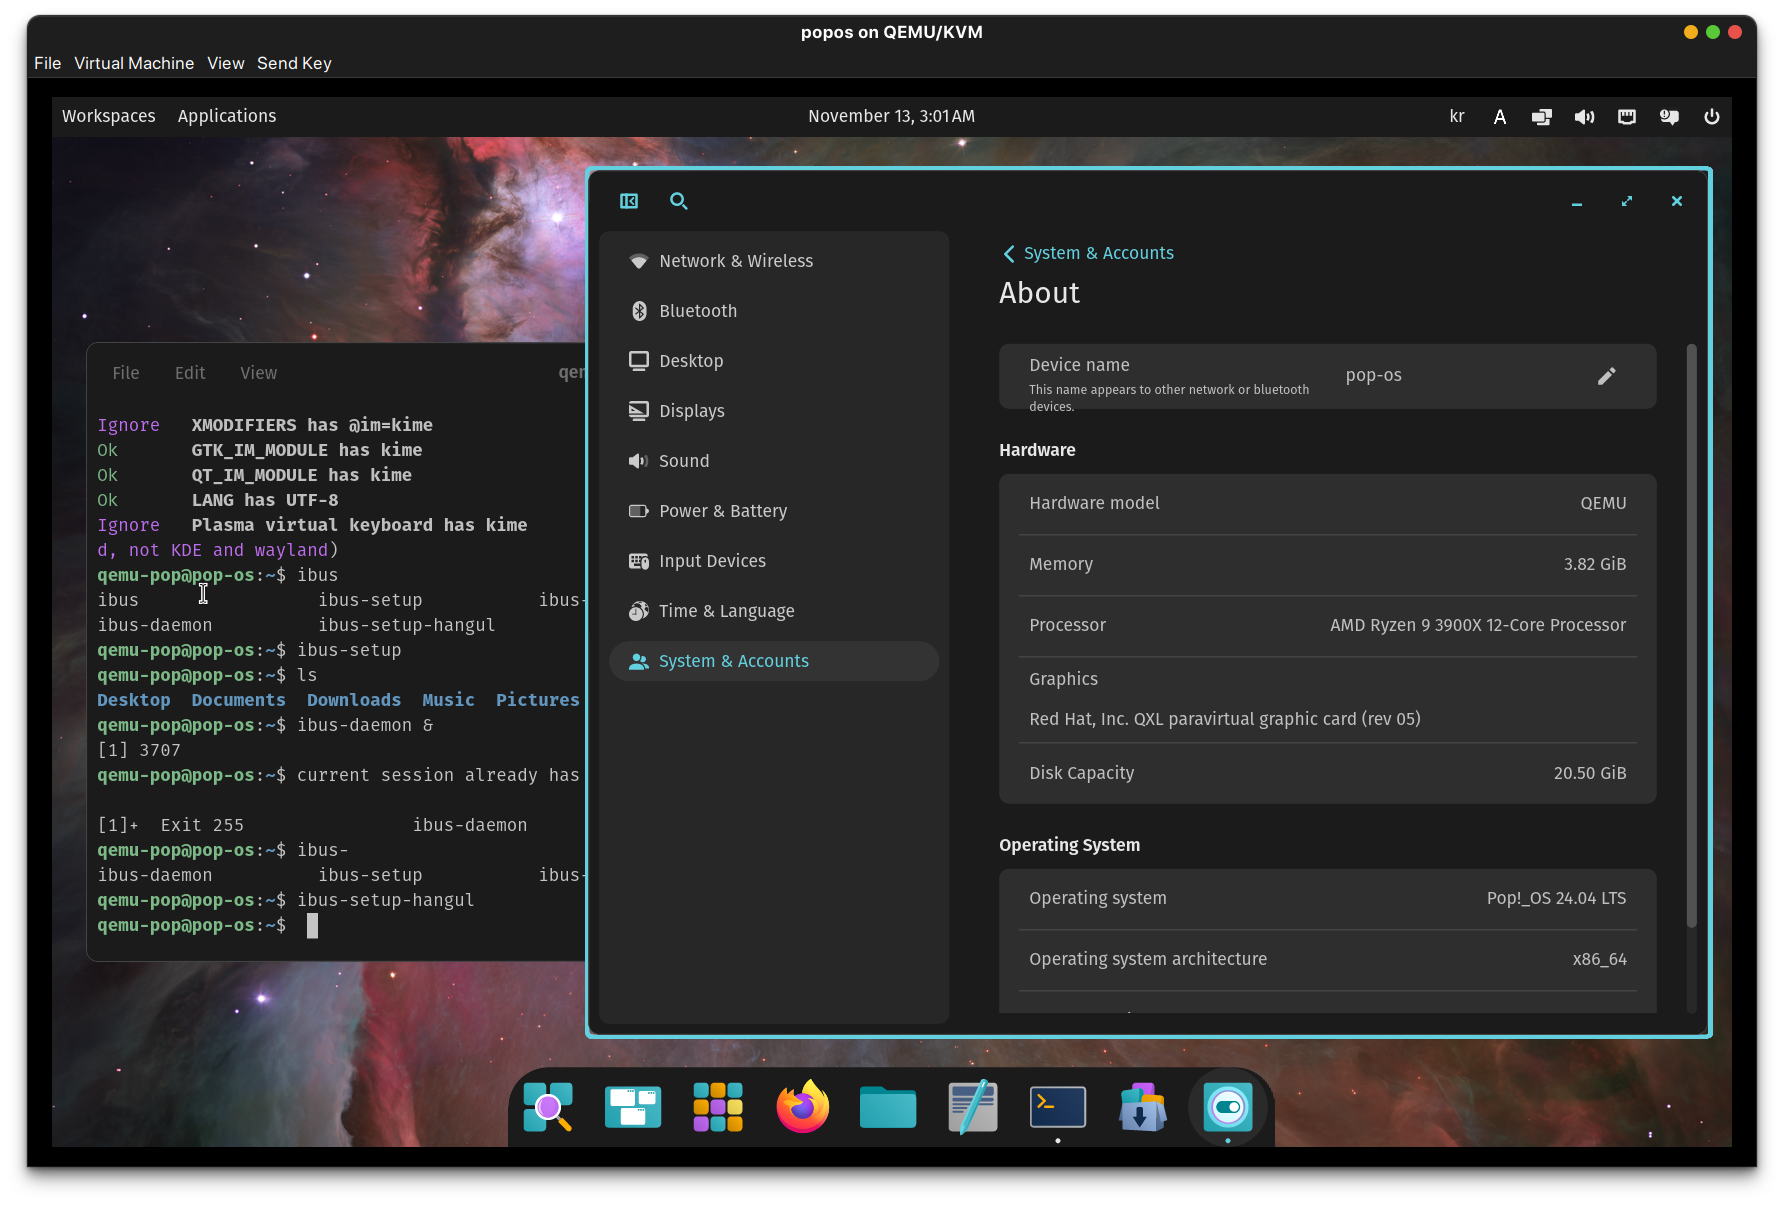
Task: Click the Input Devices keyboard icon
Action: pos(638,561)
